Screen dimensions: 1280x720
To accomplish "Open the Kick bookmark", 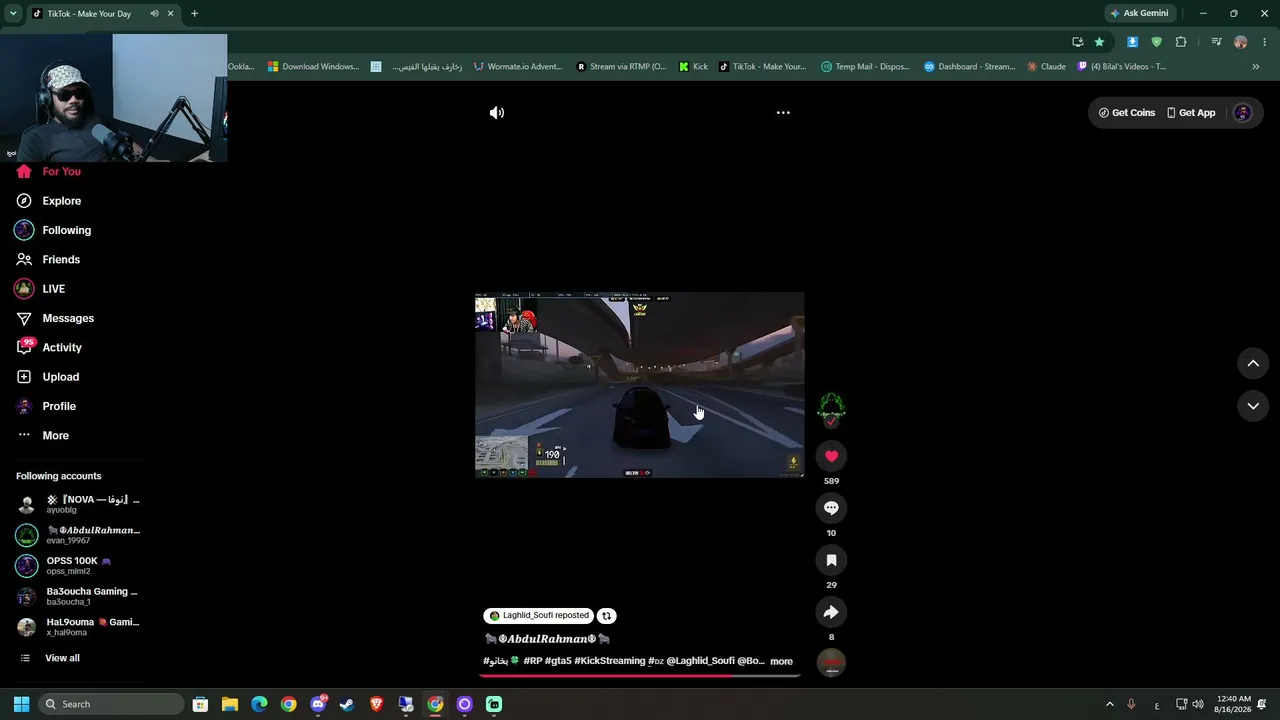I will (x=693, y=67).
